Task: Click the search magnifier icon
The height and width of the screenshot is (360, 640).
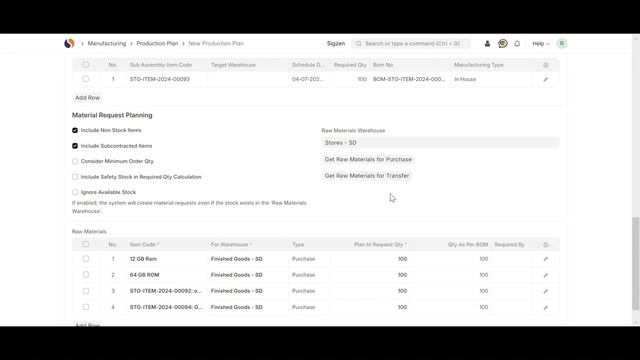Action: (358, 44)
